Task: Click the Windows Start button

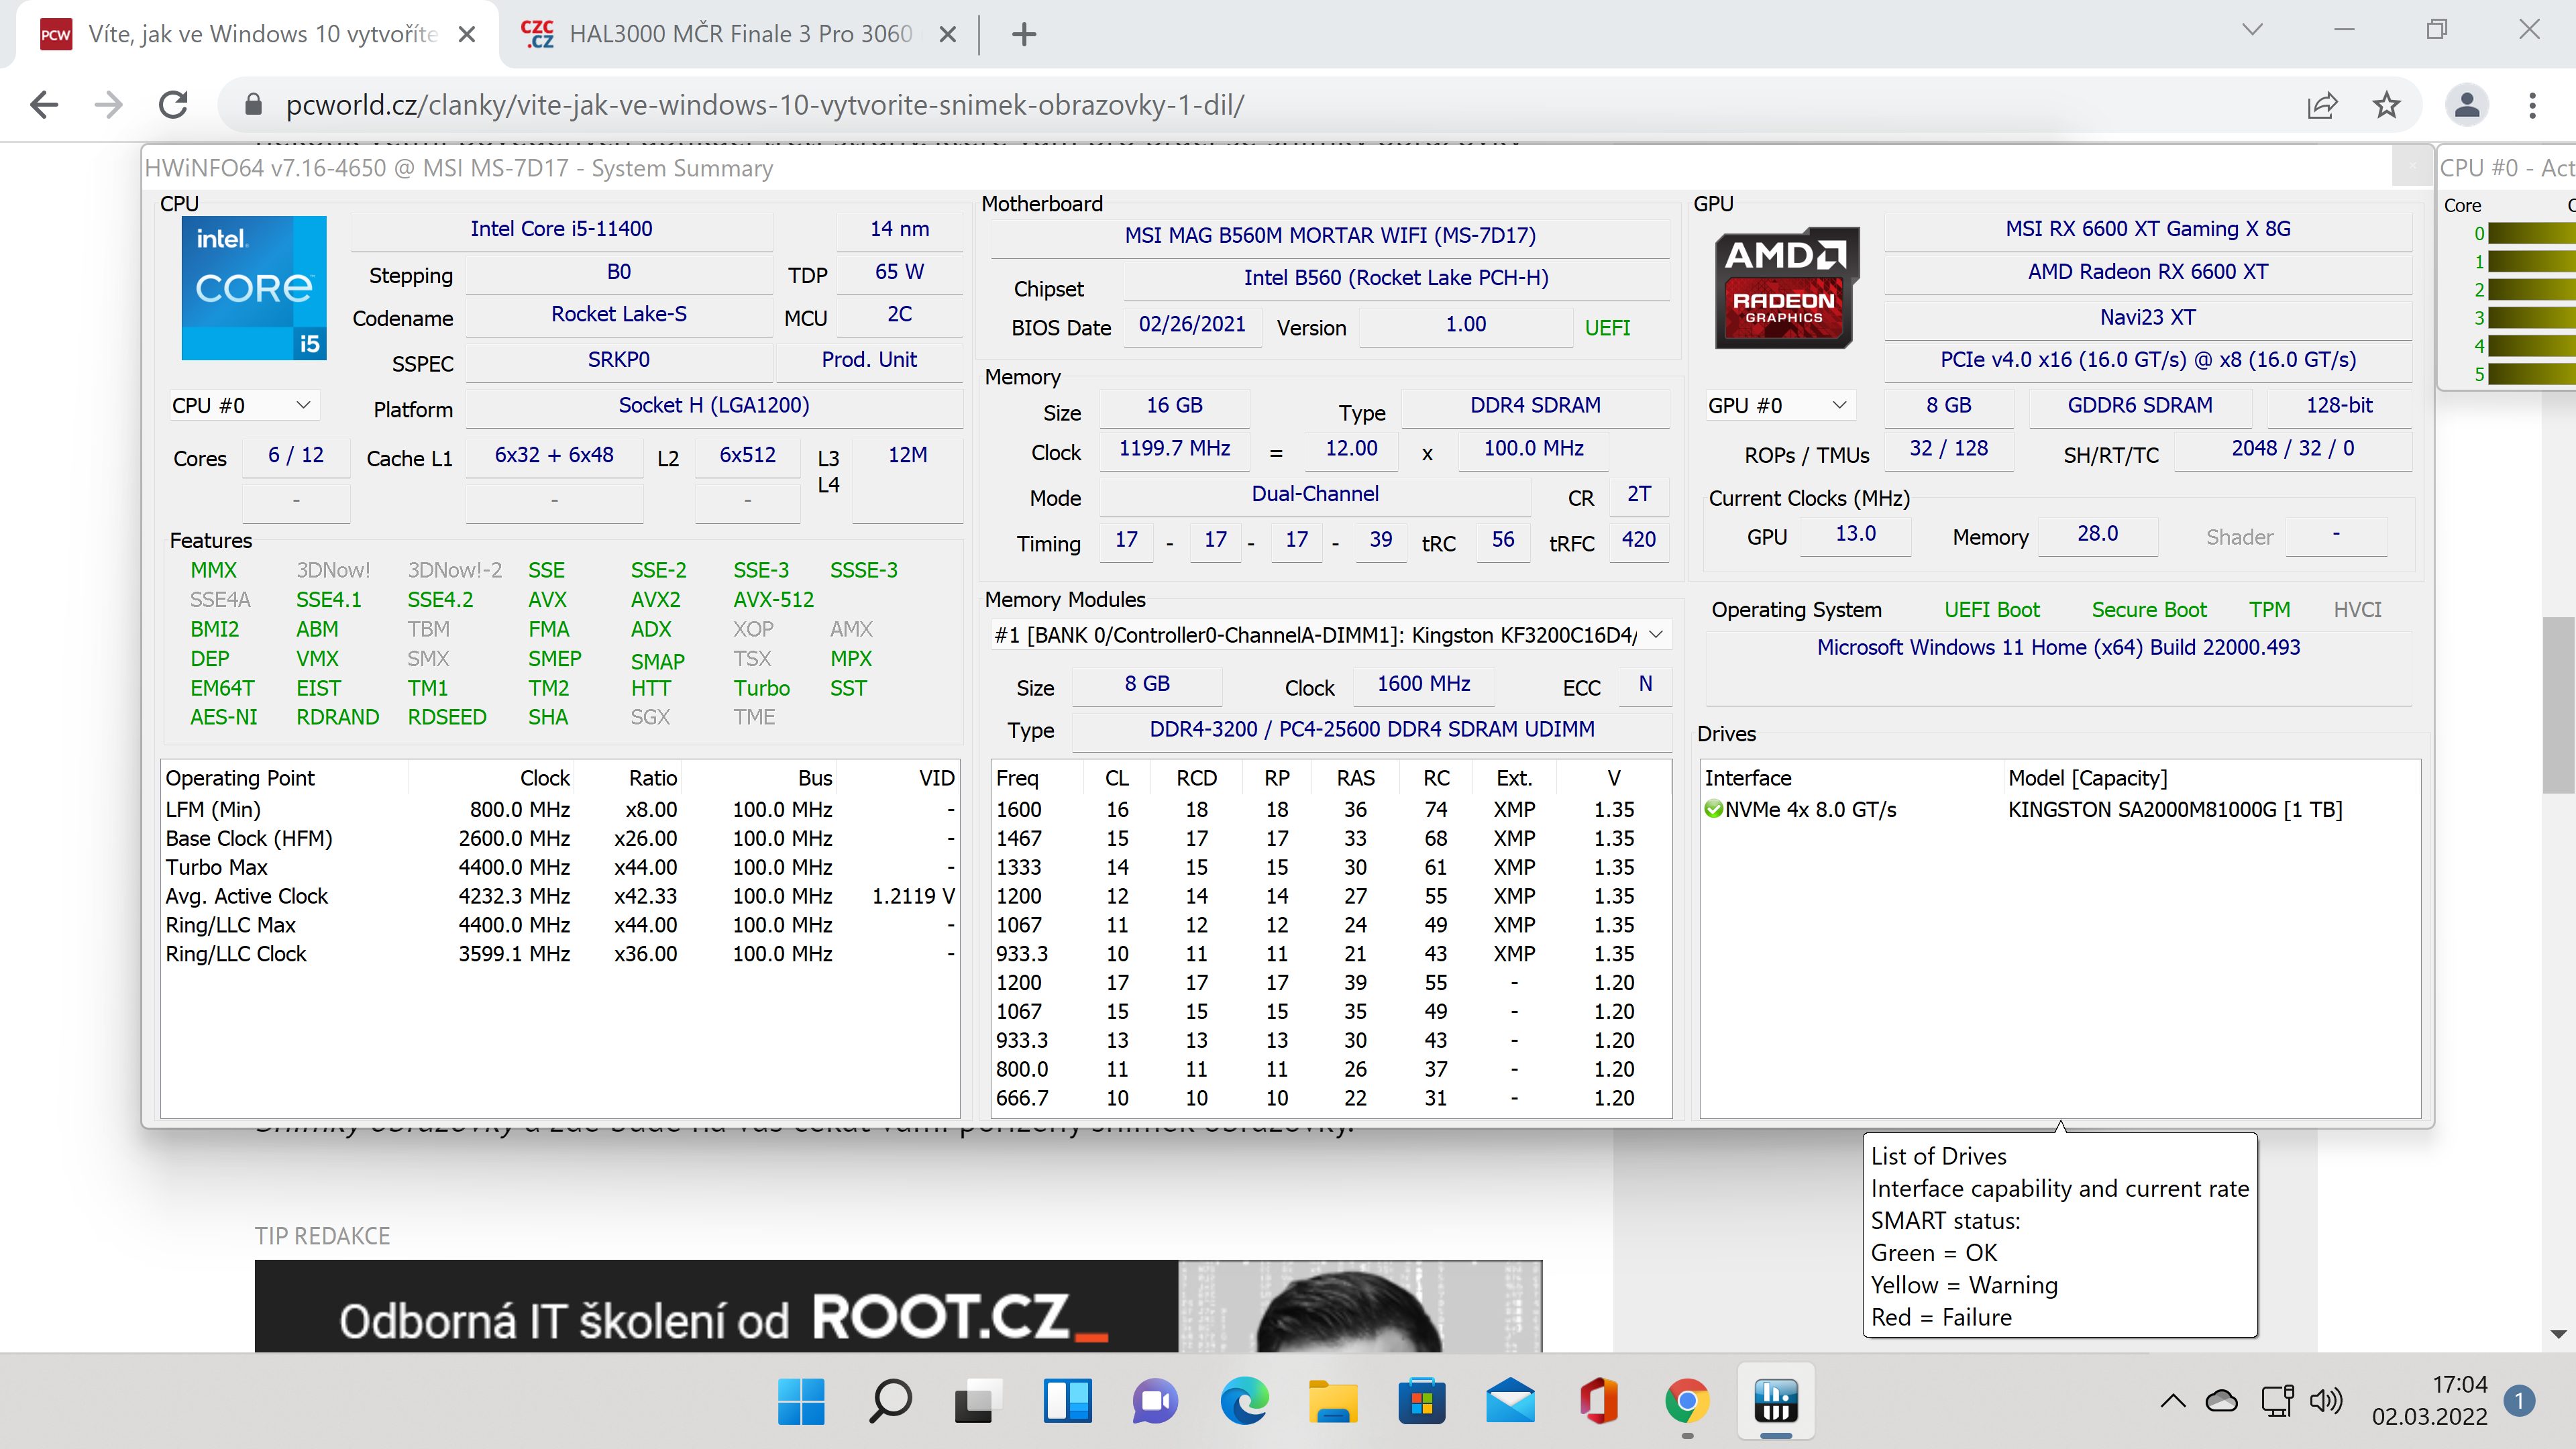Action: [801, 1401]
